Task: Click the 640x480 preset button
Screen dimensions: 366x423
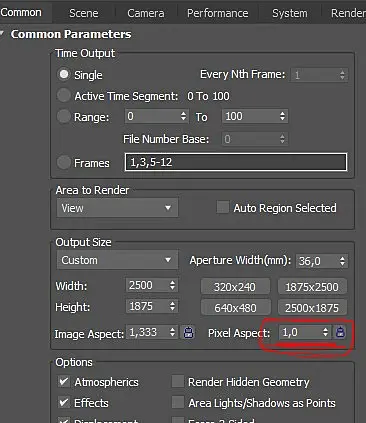Action: coord(235,308)
